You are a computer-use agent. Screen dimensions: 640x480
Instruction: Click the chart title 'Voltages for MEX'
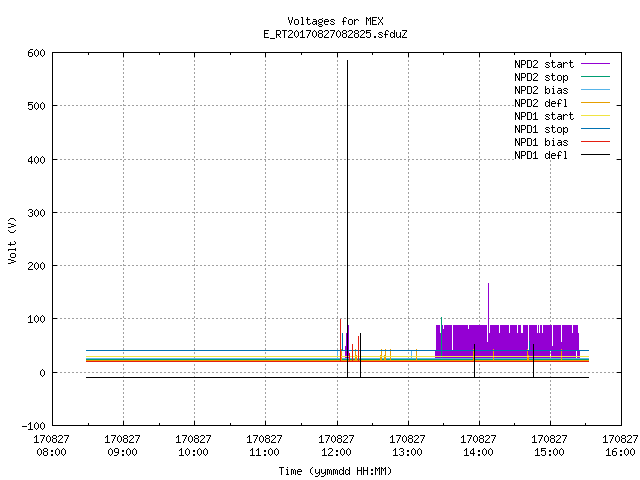(x=335, y=21)
